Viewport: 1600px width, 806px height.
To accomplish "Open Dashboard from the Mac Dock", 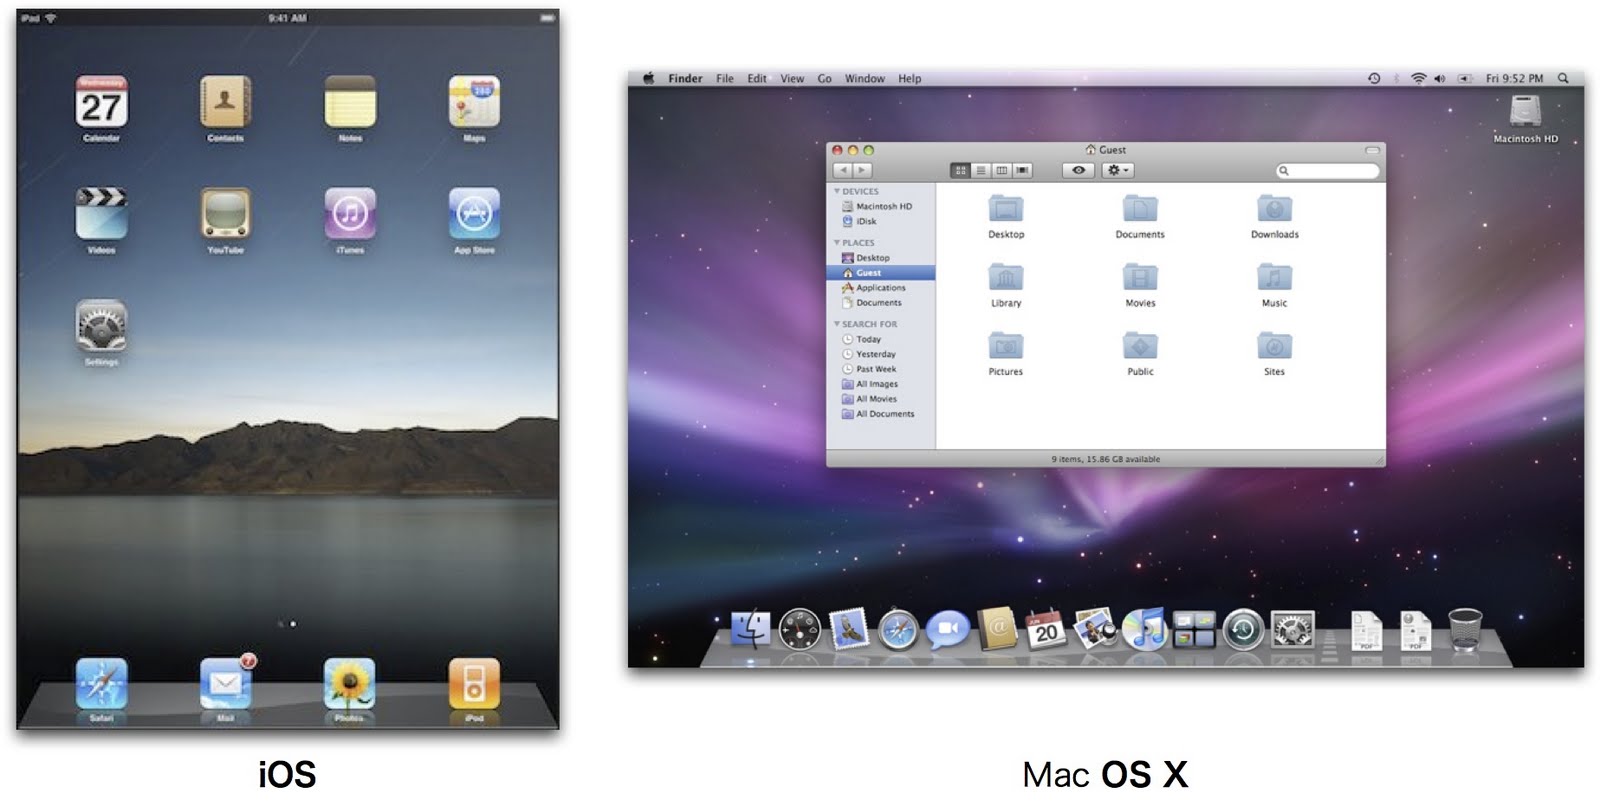I will [799, 631].
